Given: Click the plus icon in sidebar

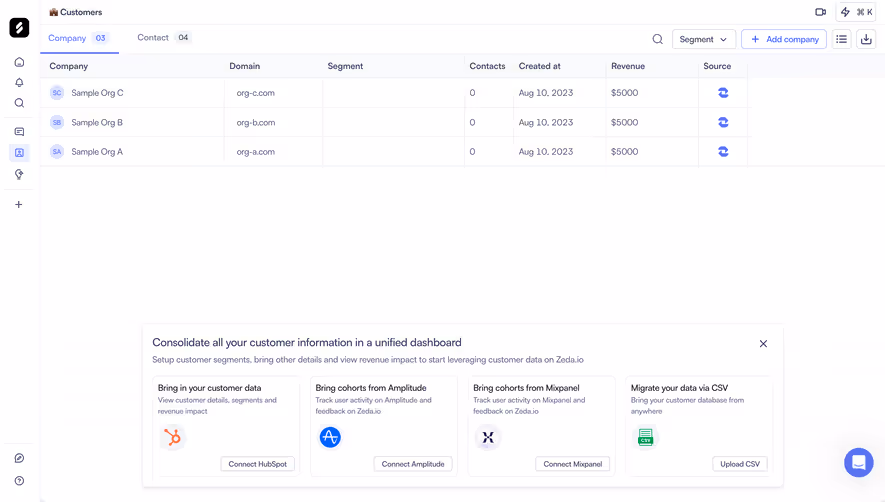Looking at the screenshot, I should coord(19,204).
